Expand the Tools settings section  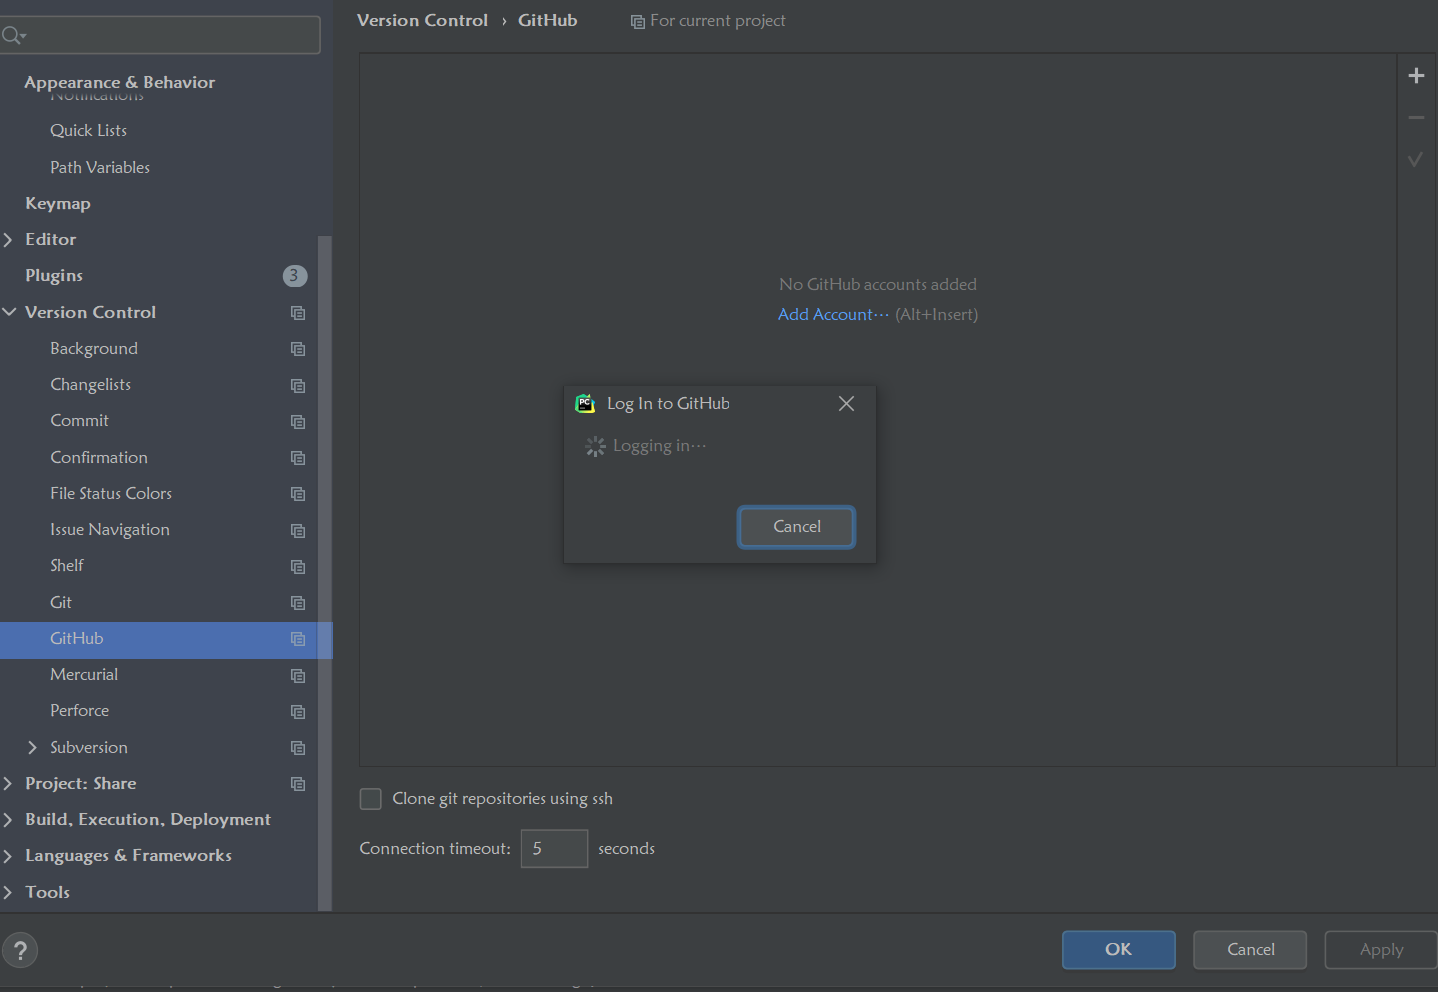[8, 892]
